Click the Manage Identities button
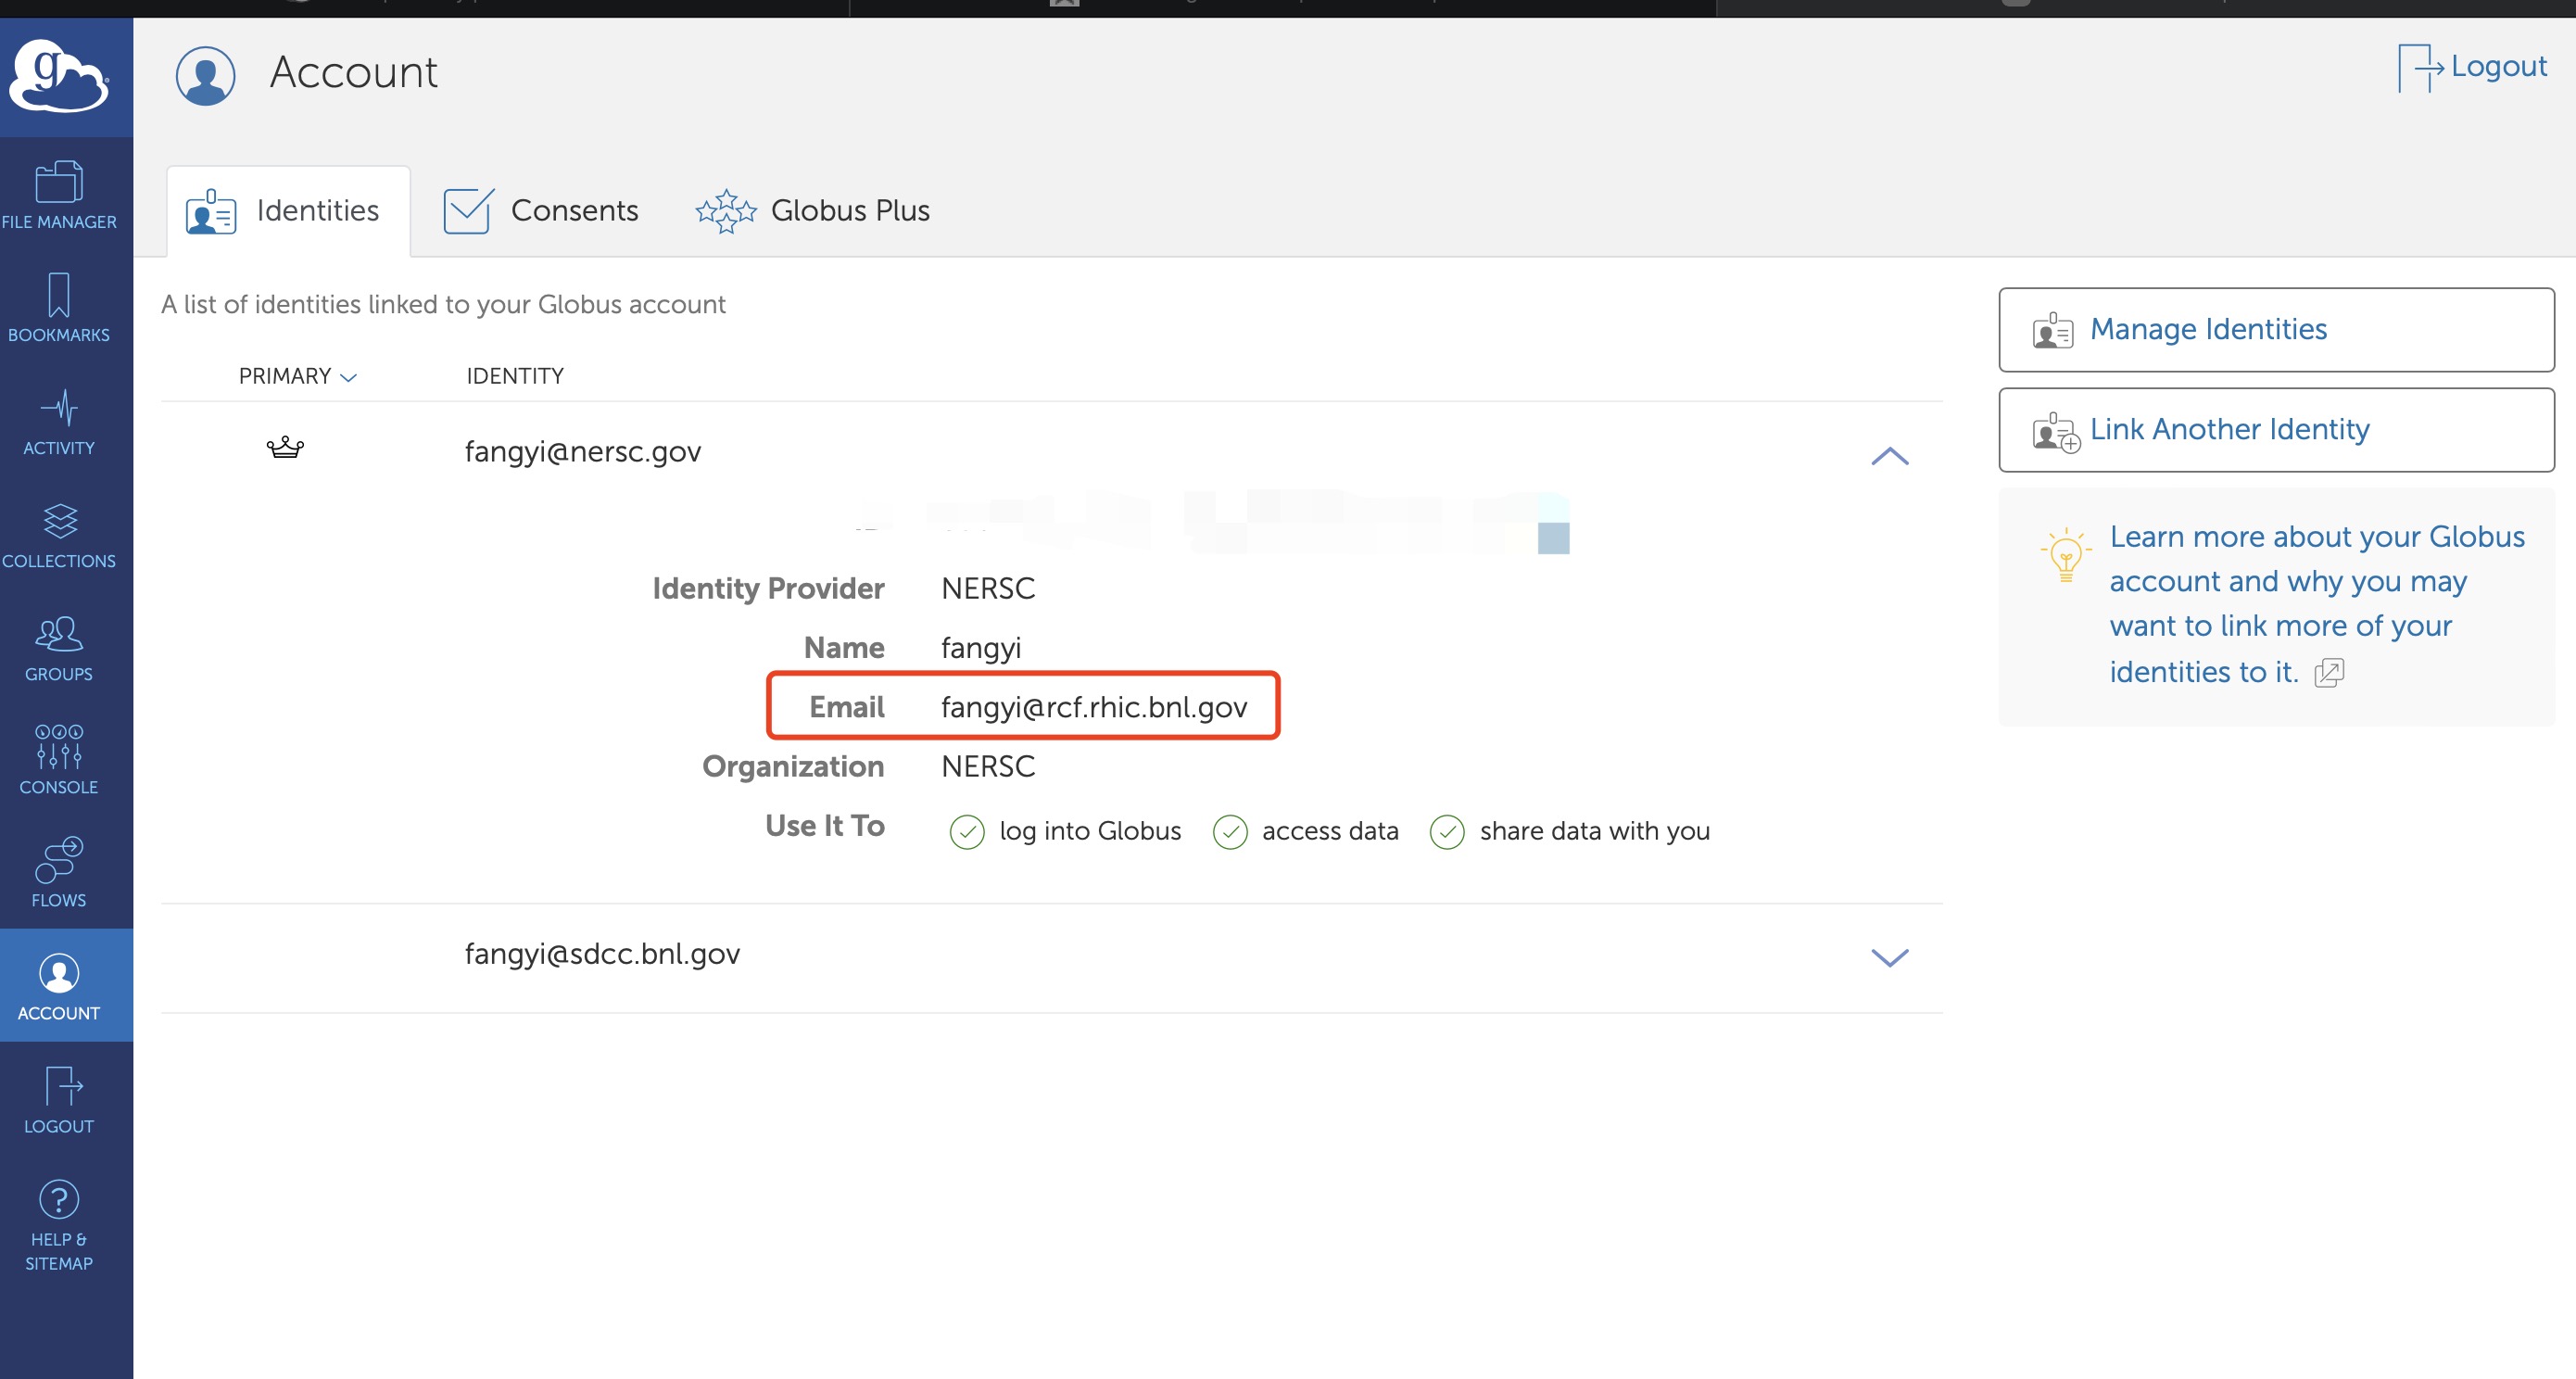 point(2276,330)
